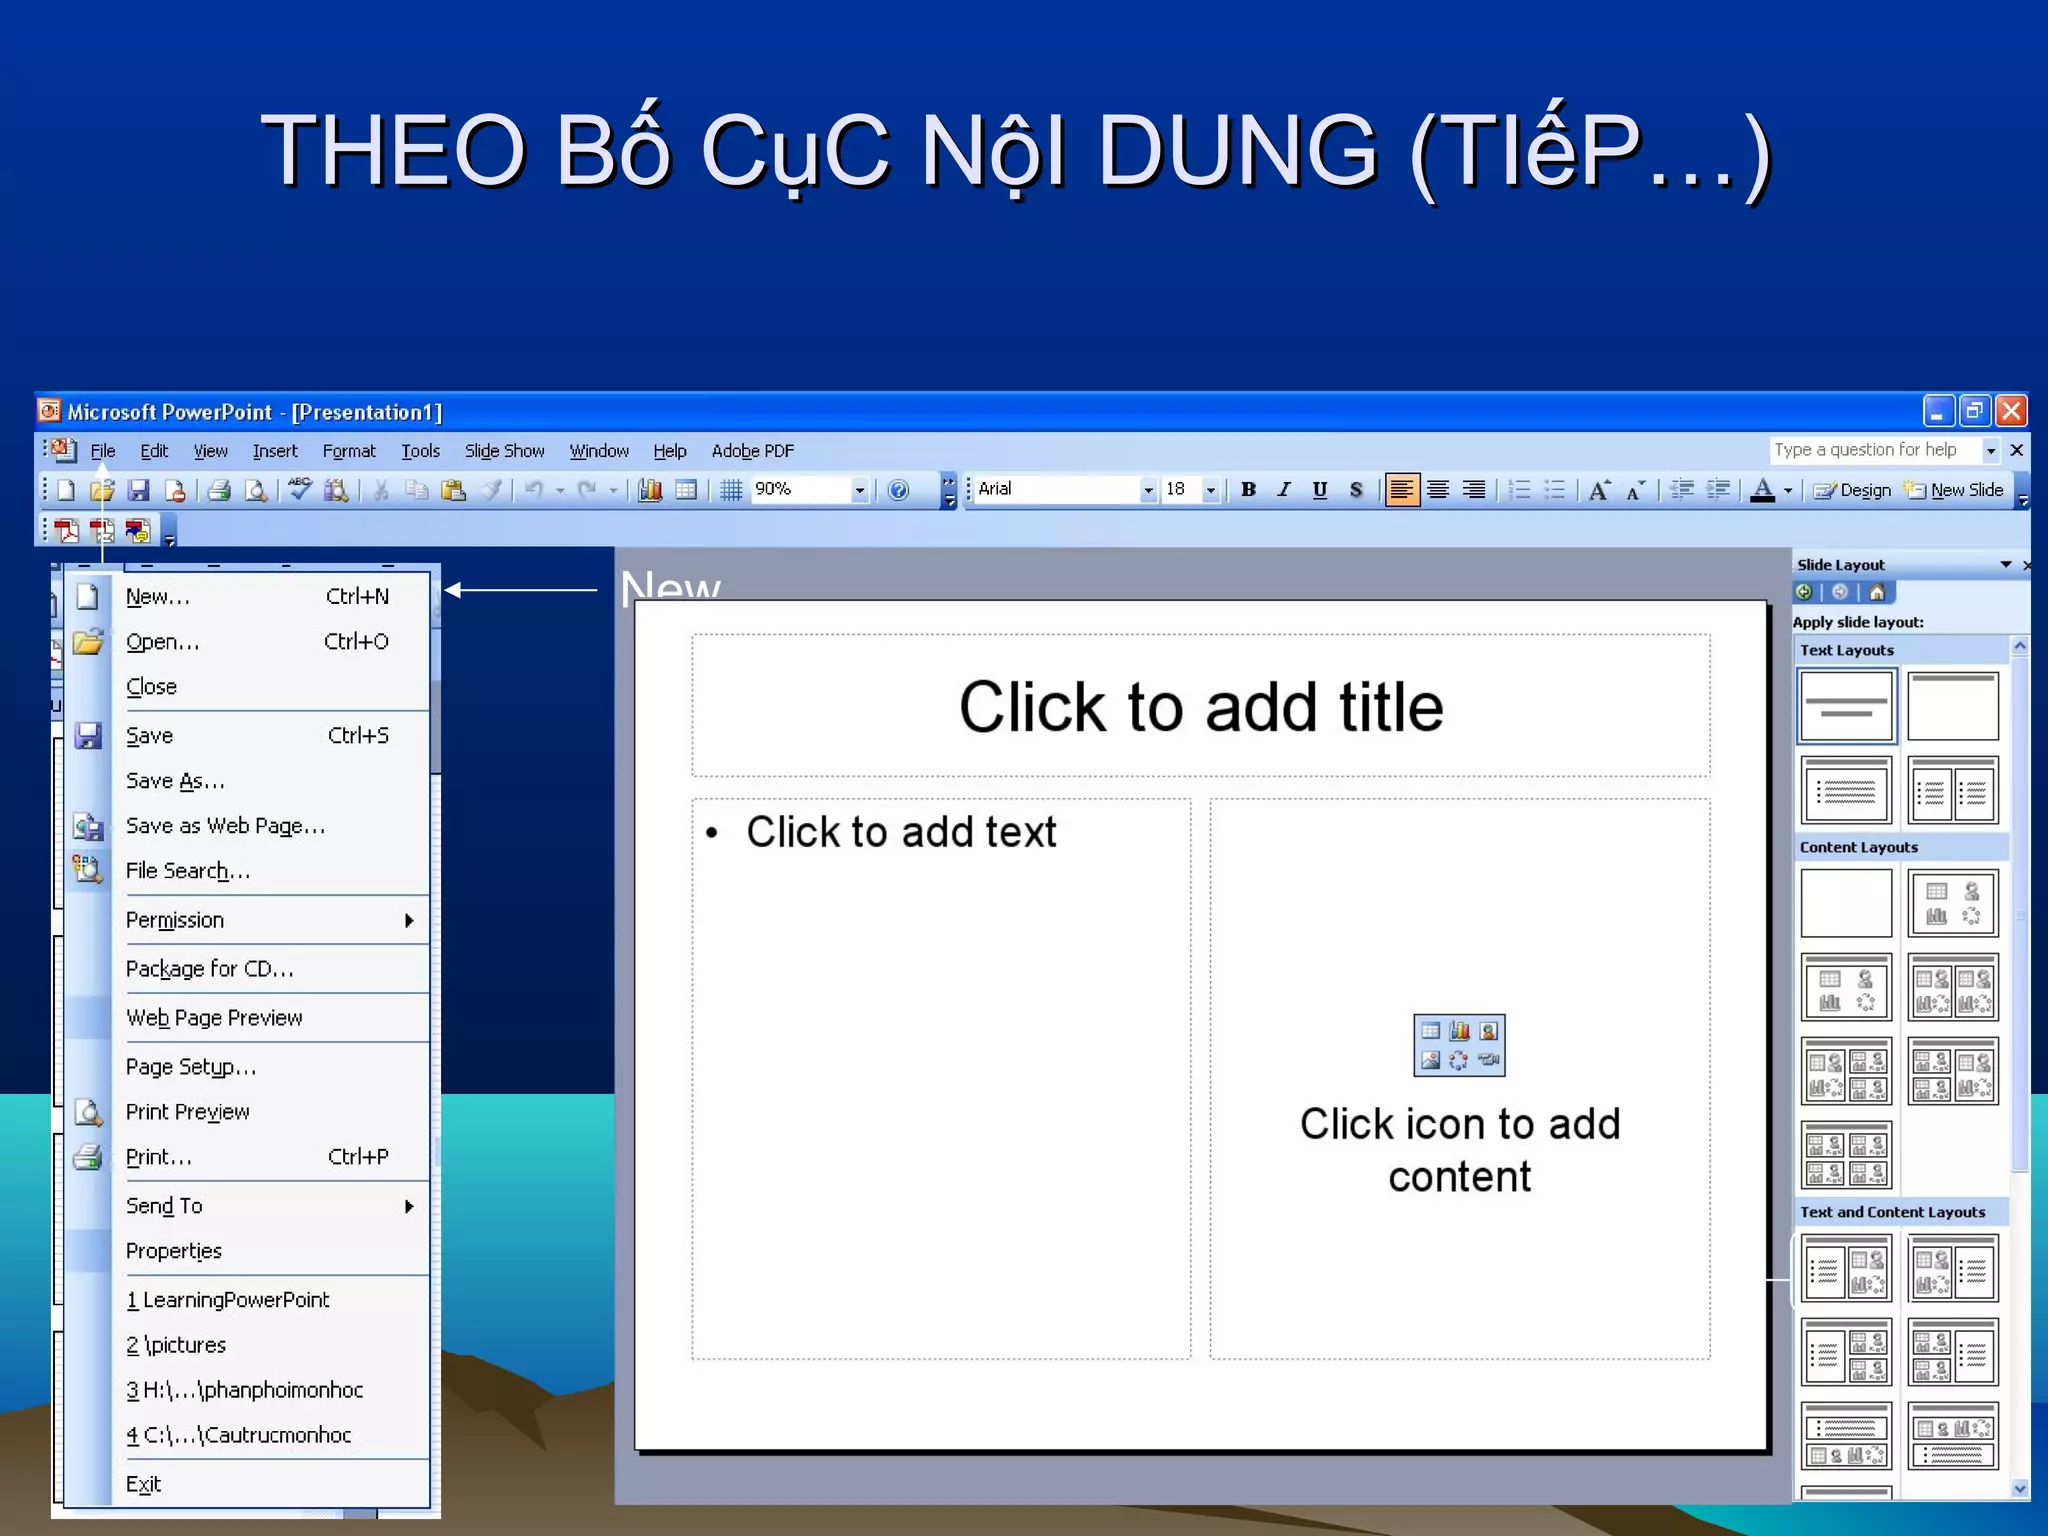Click the Increase Indent icon
This screenshot has height=1536, width=2048.
[x=1718, y=490]
